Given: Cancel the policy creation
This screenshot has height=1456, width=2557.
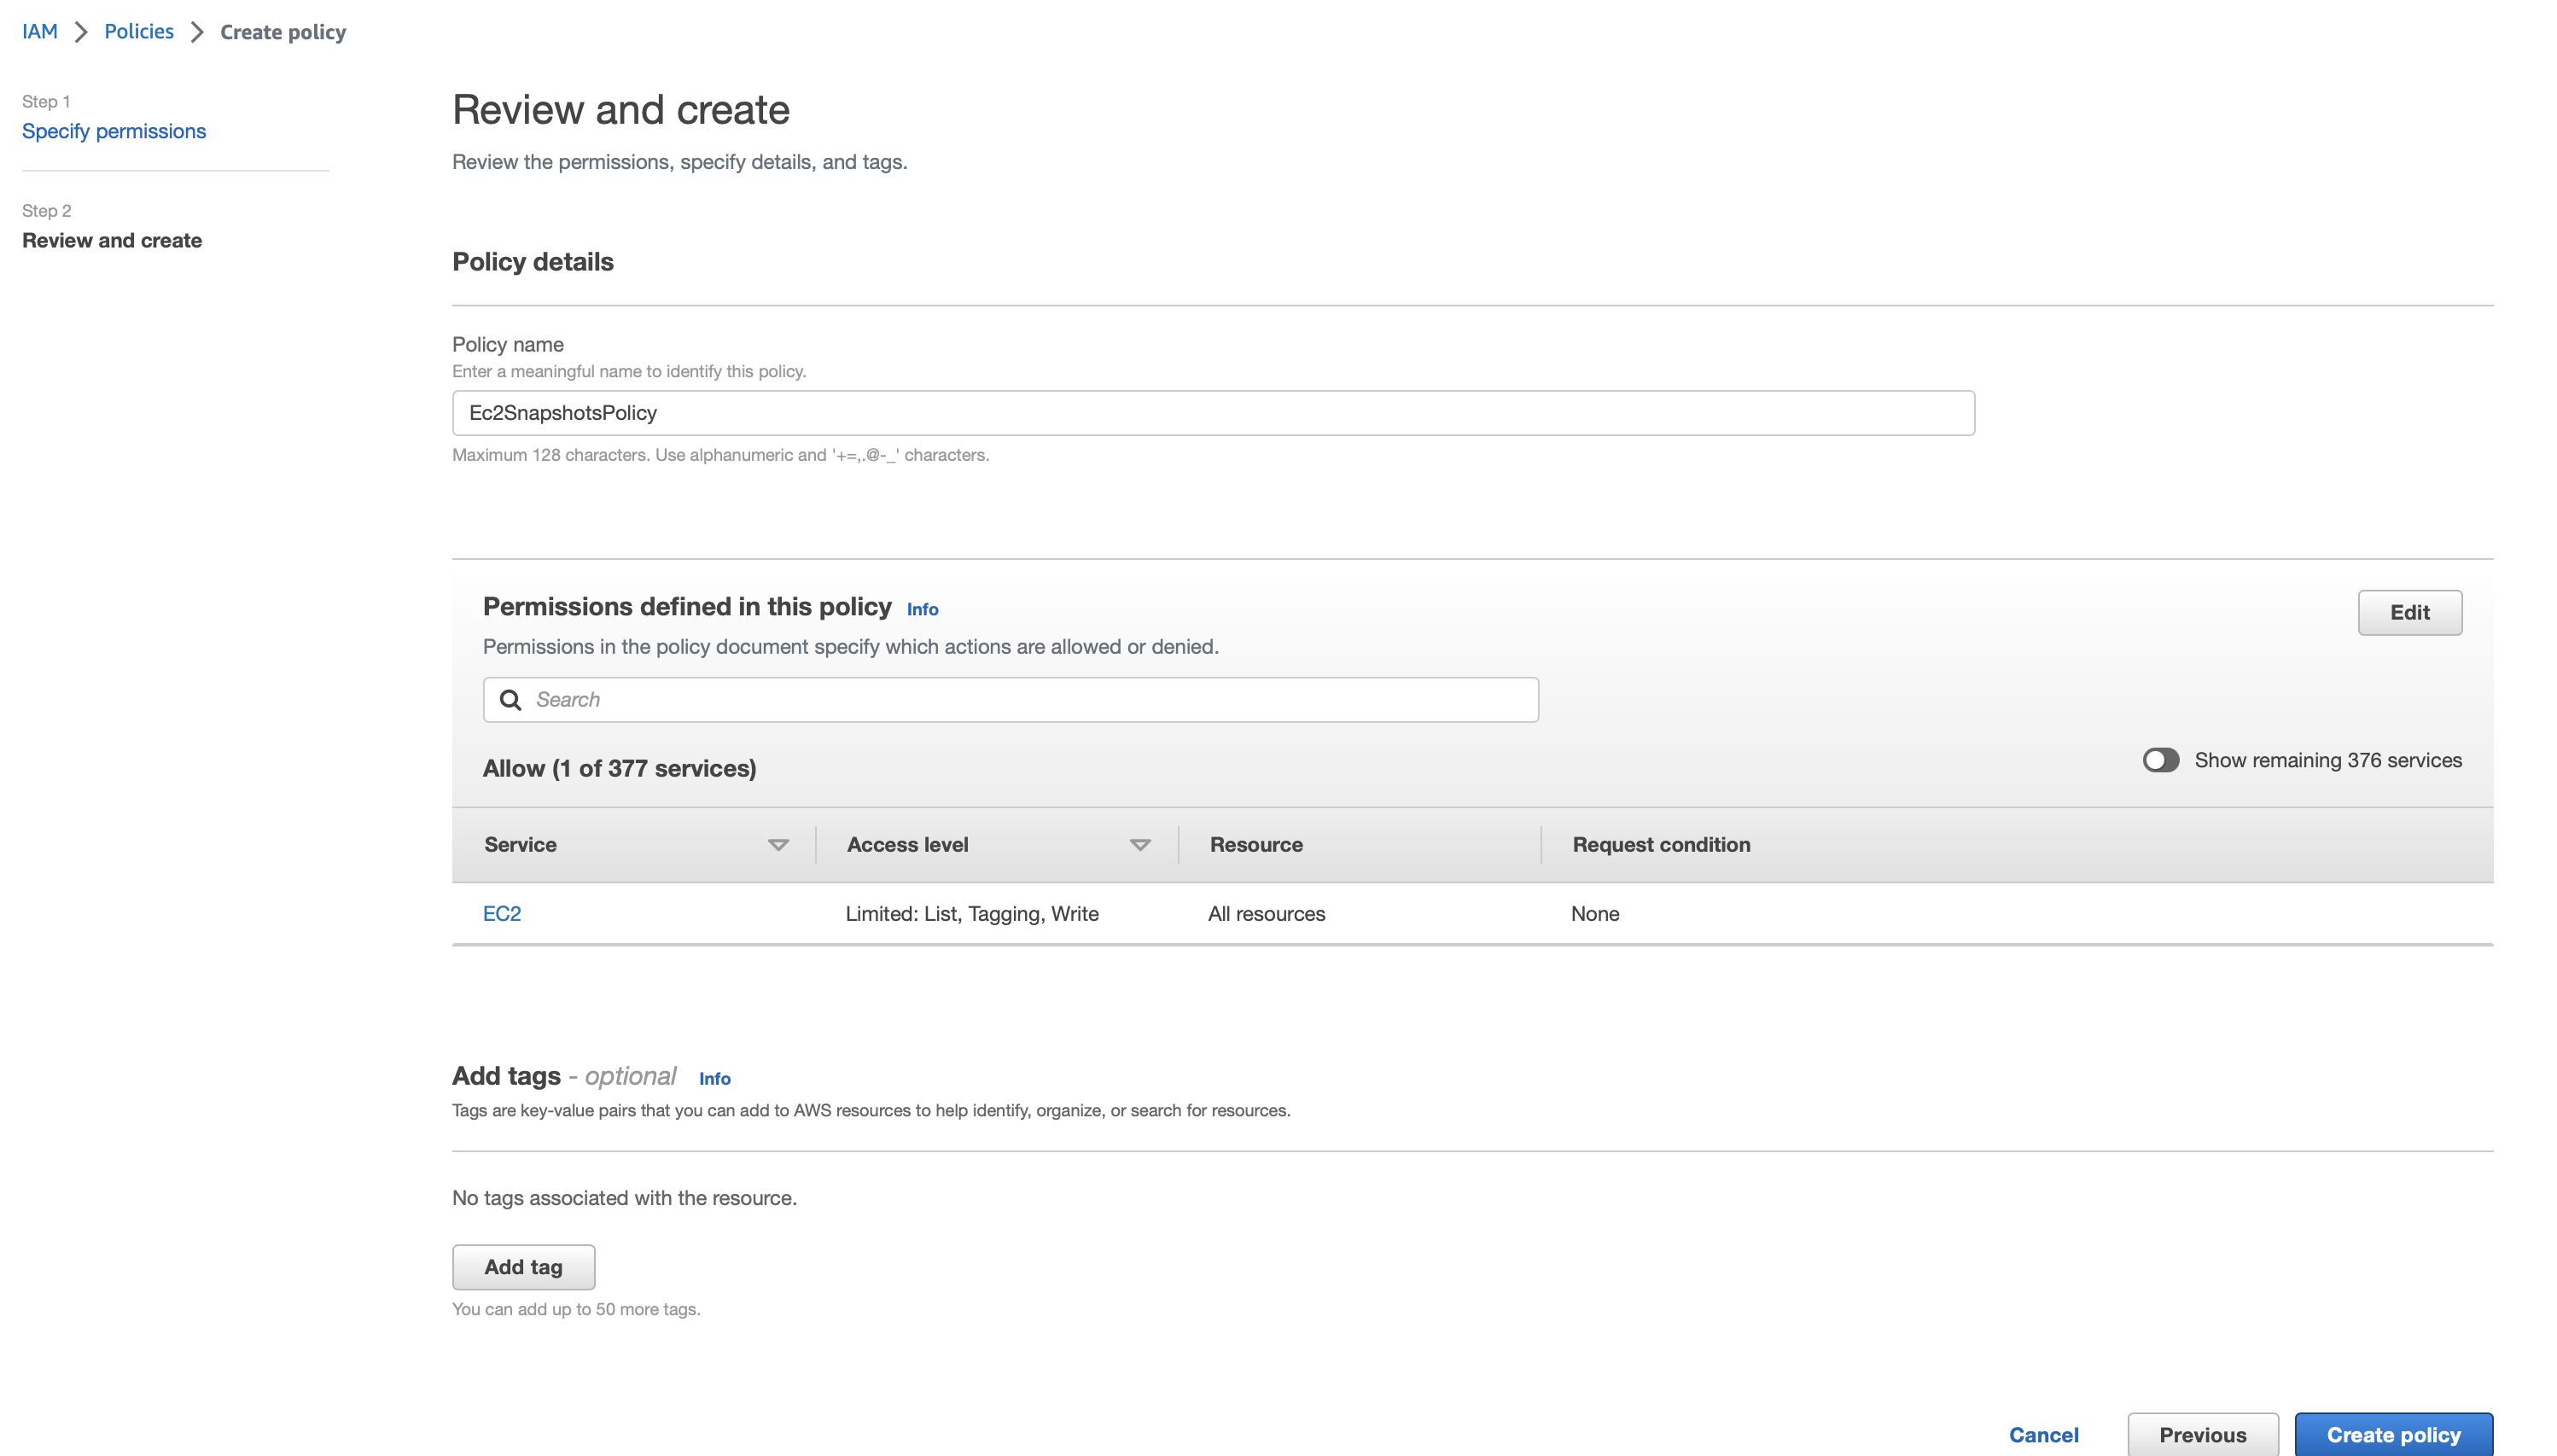Looking at the screenshot, I should [x=2044, y=1434].
